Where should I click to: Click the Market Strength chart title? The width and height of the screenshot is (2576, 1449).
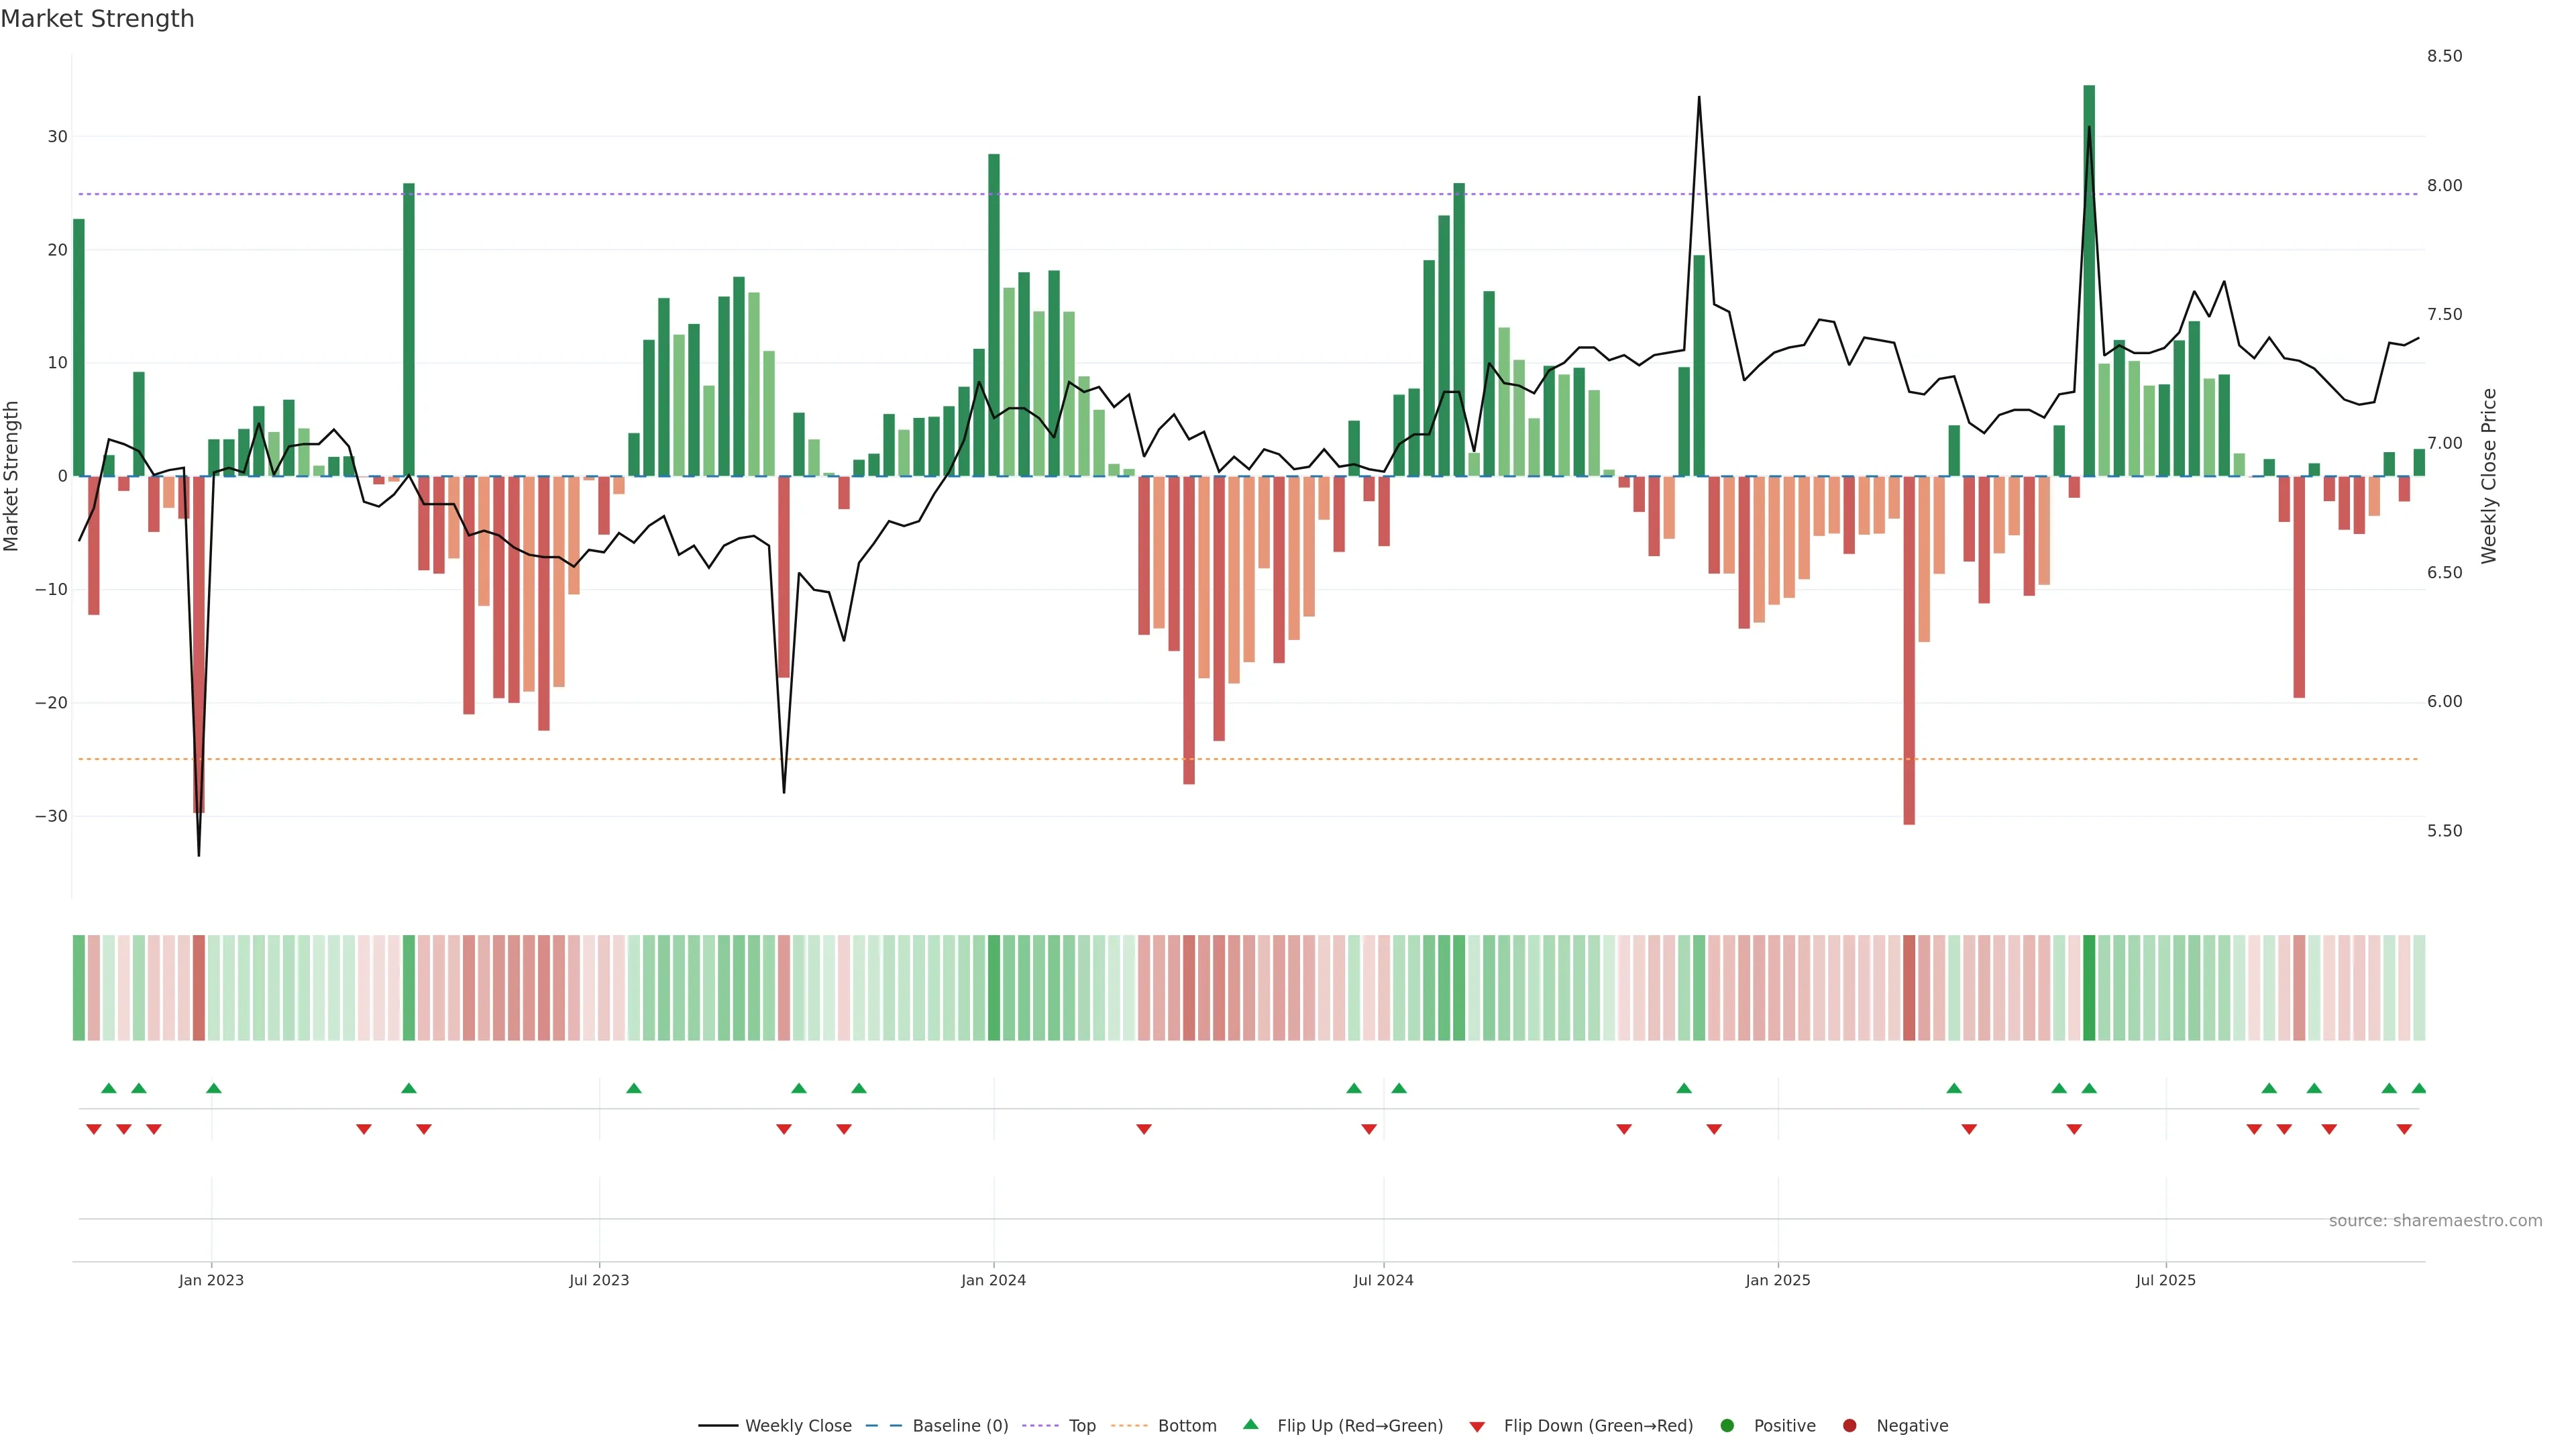click(97, 18)
